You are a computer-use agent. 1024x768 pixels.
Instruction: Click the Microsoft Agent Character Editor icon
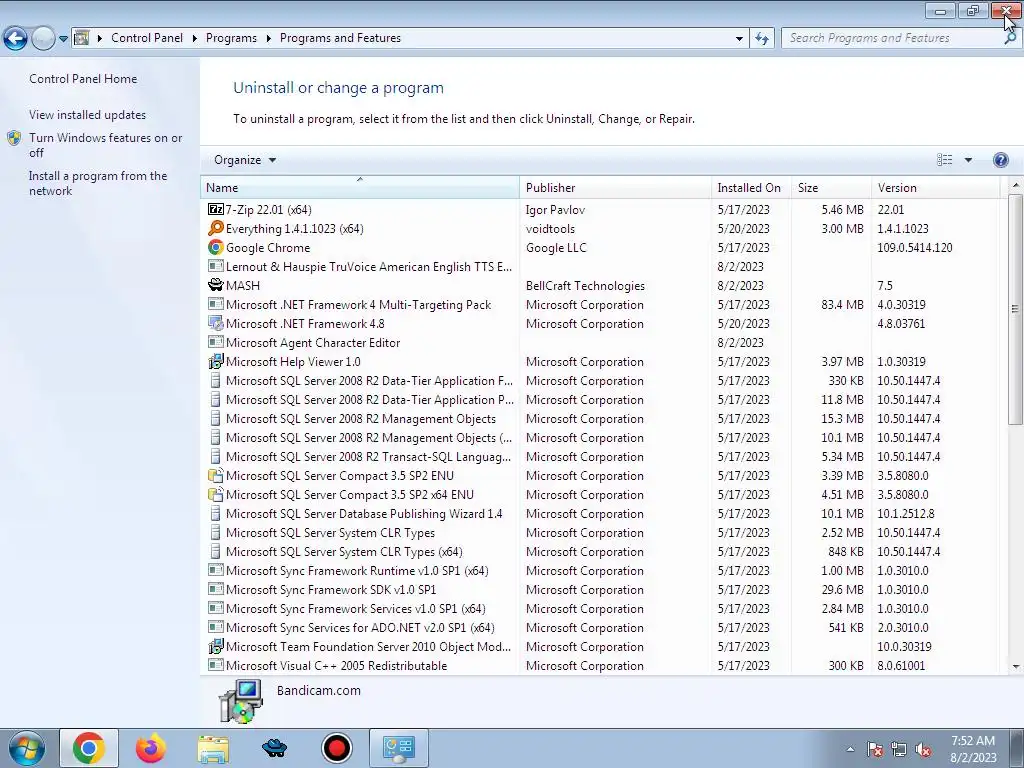click(x=216, y=342)
